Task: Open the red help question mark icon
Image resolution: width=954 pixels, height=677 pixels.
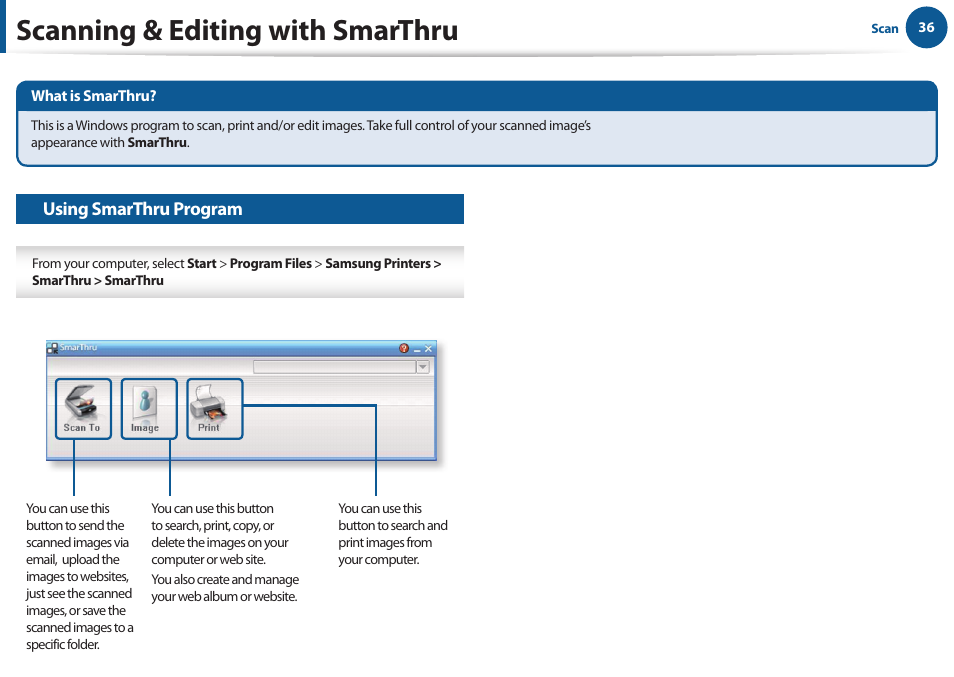Action: tap(404, 348)
